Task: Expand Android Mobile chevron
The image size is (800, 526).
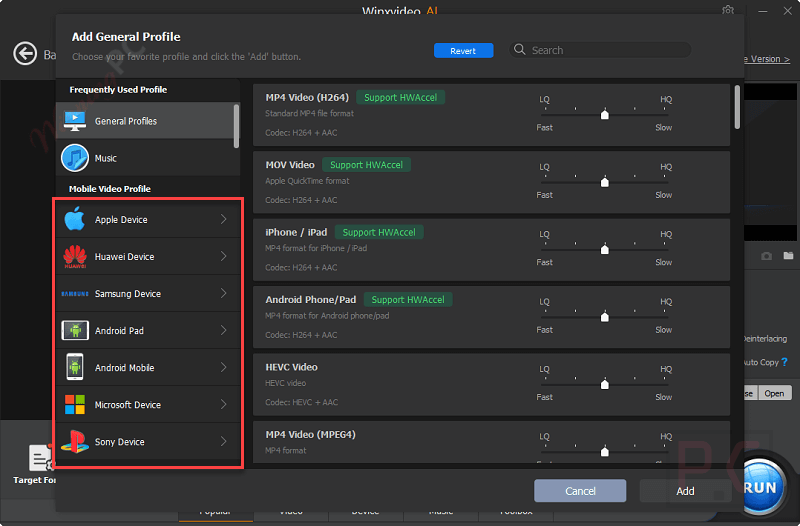Action: tap(223, 367)
